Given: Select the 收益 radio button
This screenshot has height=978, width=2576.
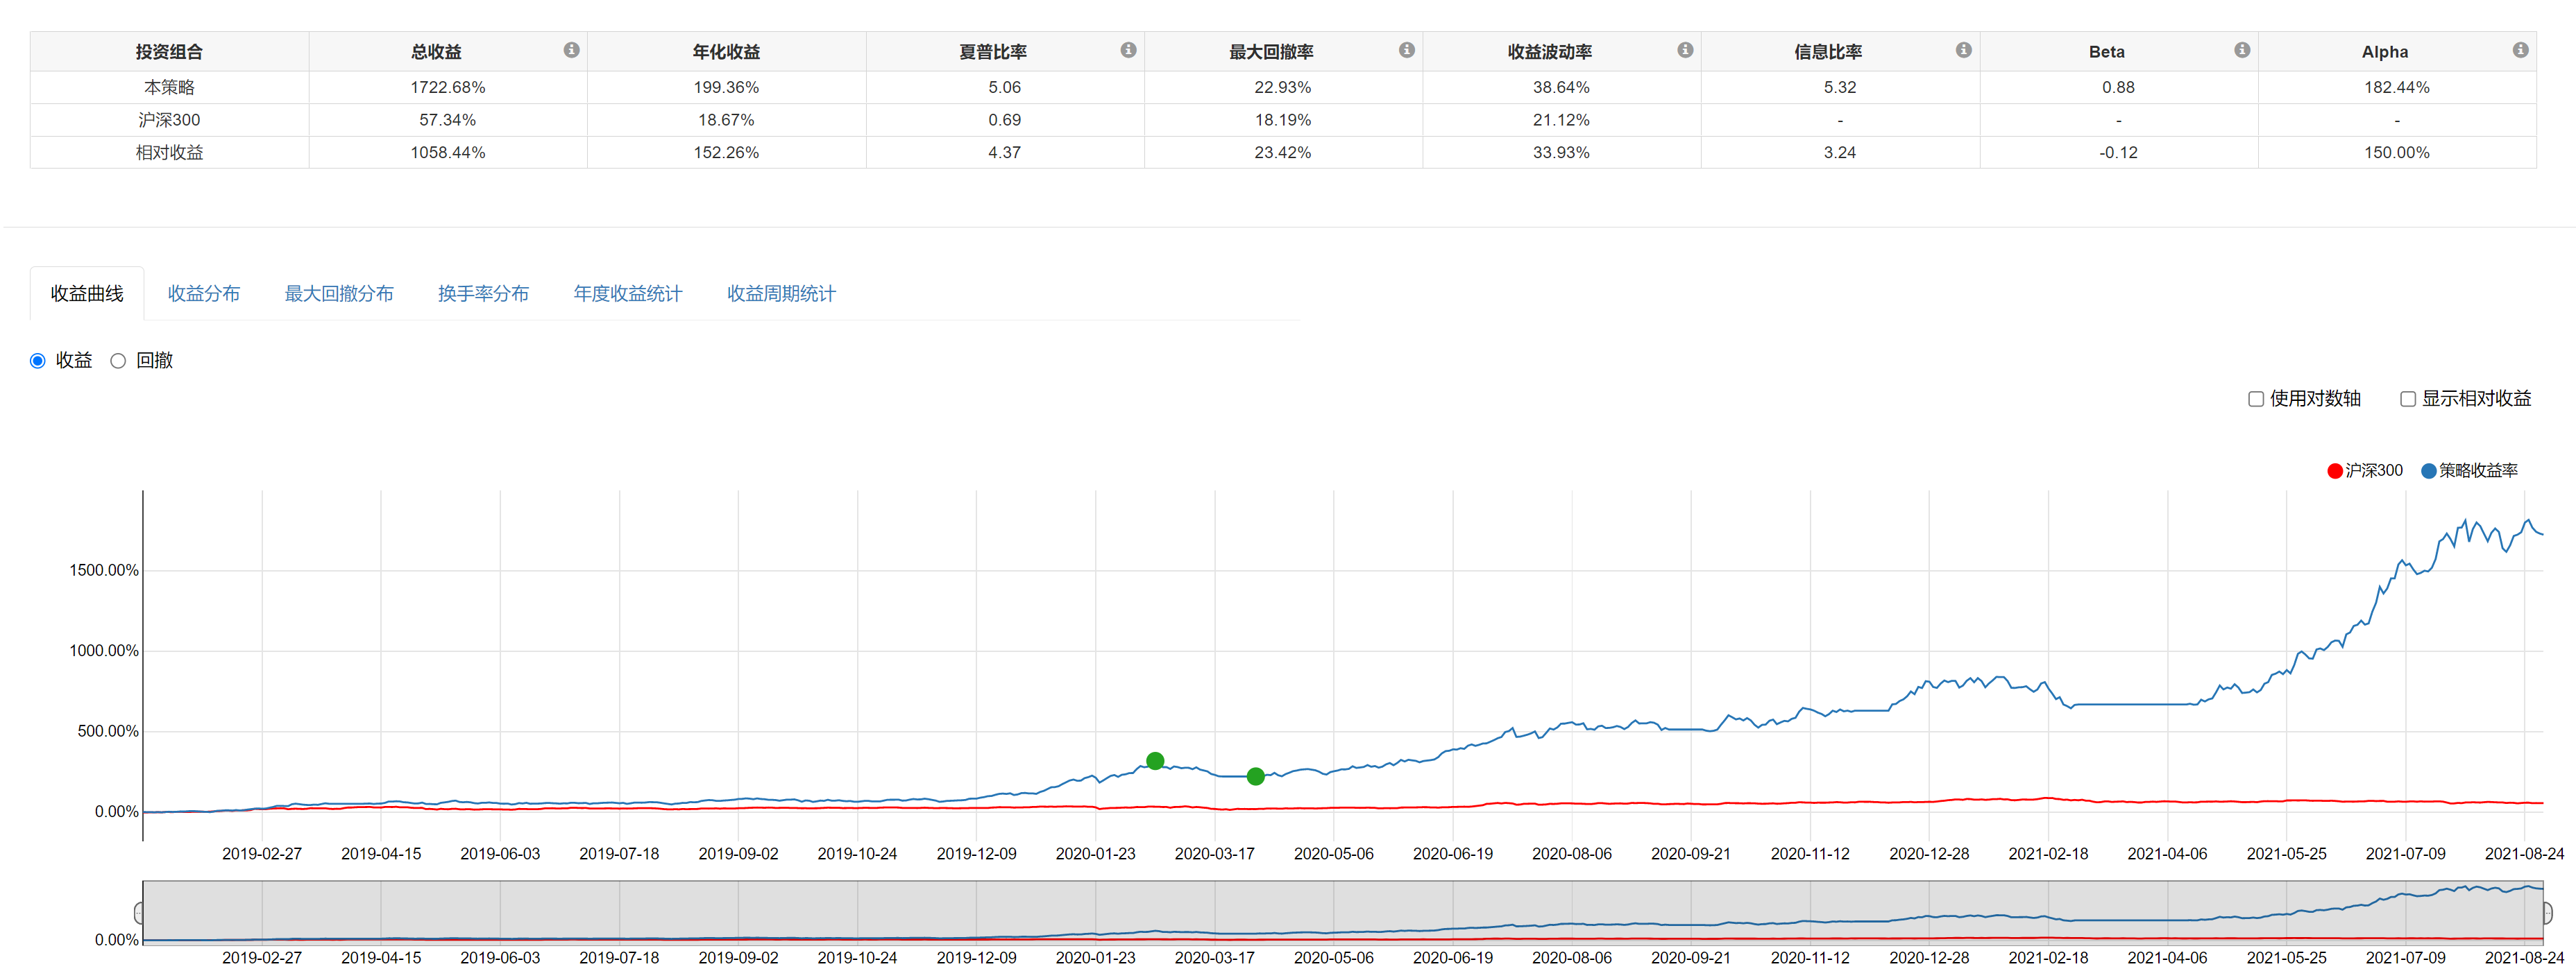Looking at the screenshot, I should [38, 361].
